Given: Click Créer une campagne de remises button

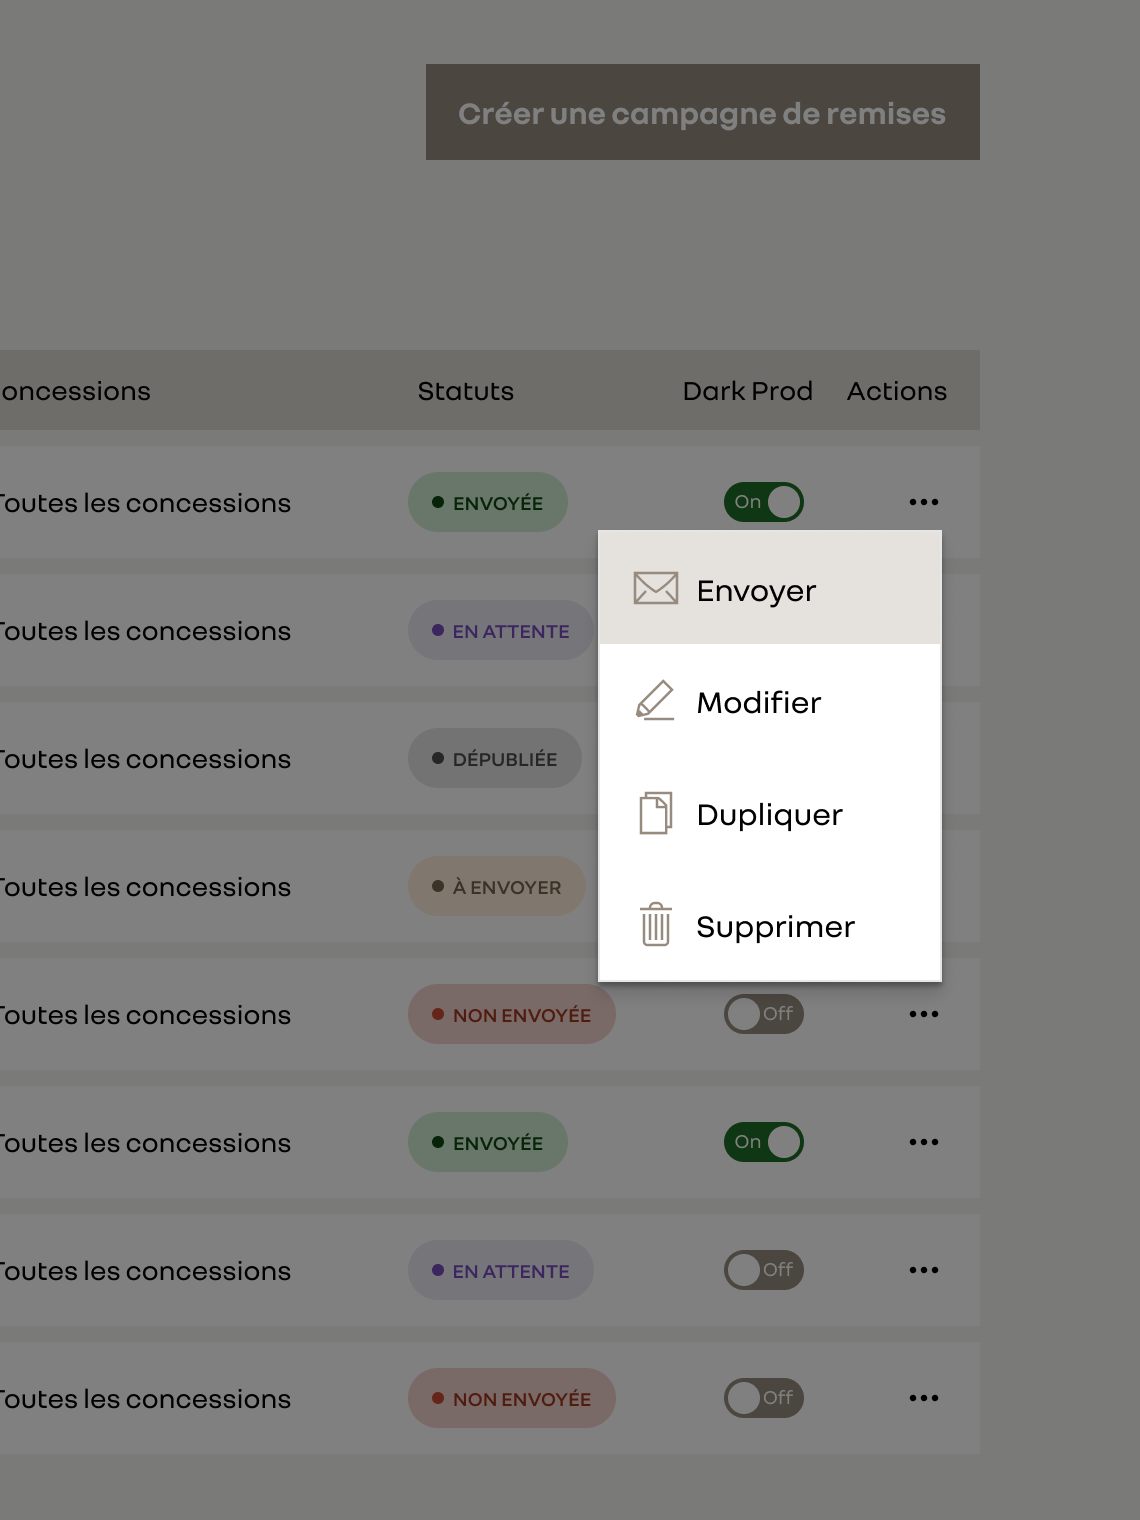Looking at the screenshot, I should tap(703, 112).
